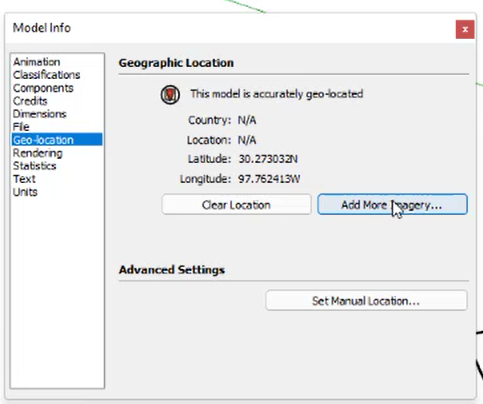Show the model Statistics page
Viewport: 483px width, 404px height.
tap(34, 166)
